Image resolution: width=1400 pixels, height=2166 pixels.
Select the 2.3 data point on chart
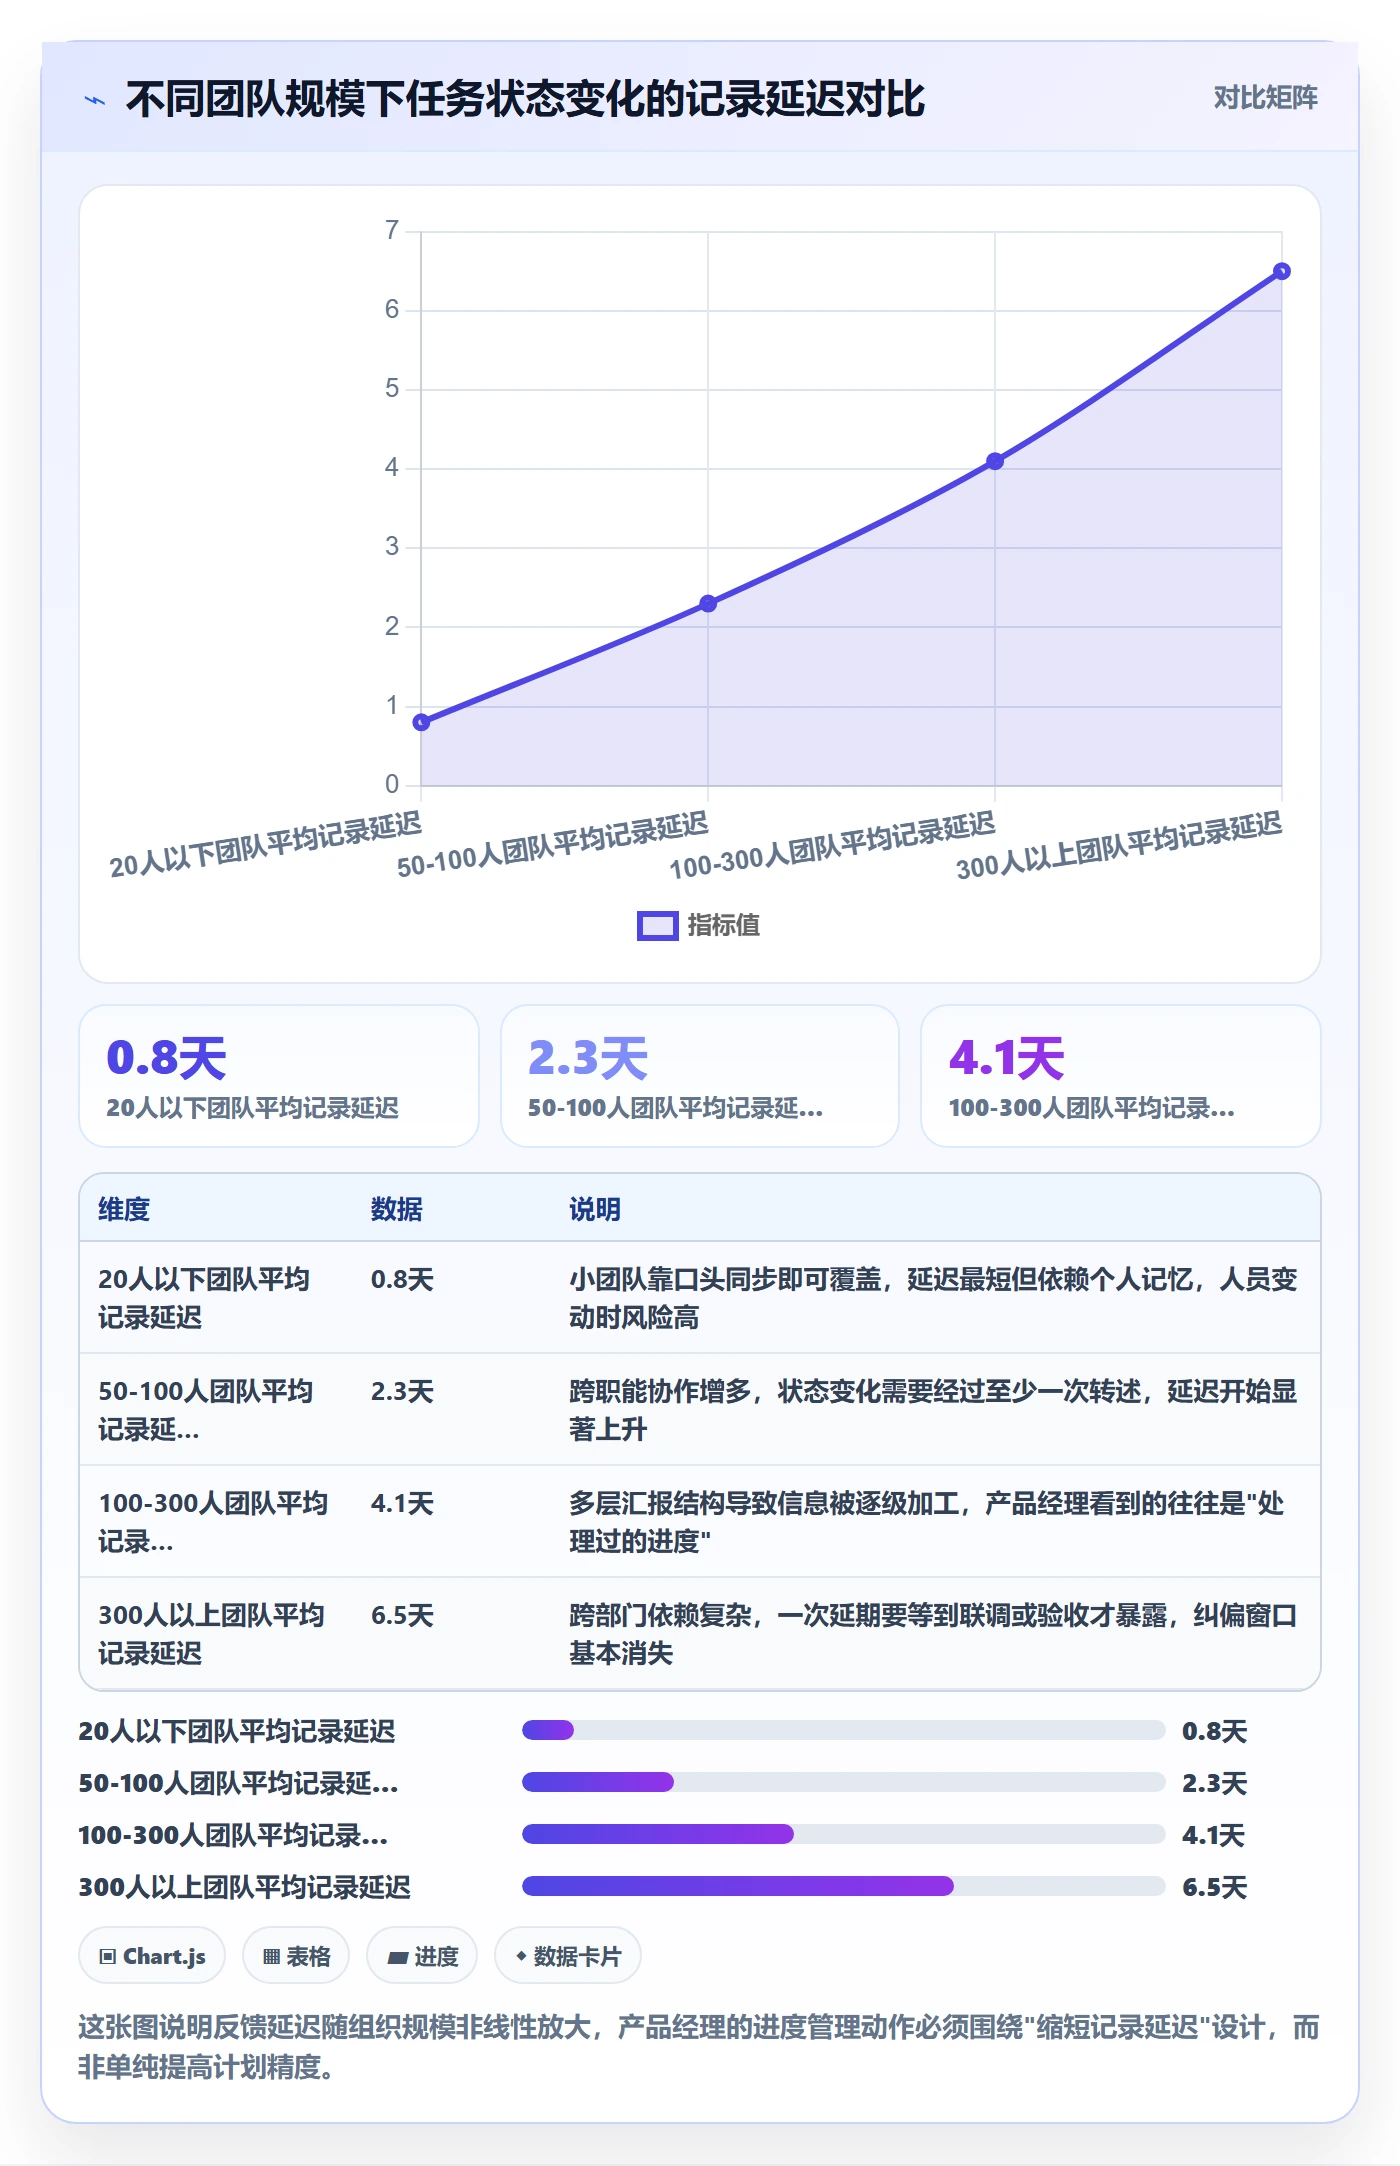[708, 603]
